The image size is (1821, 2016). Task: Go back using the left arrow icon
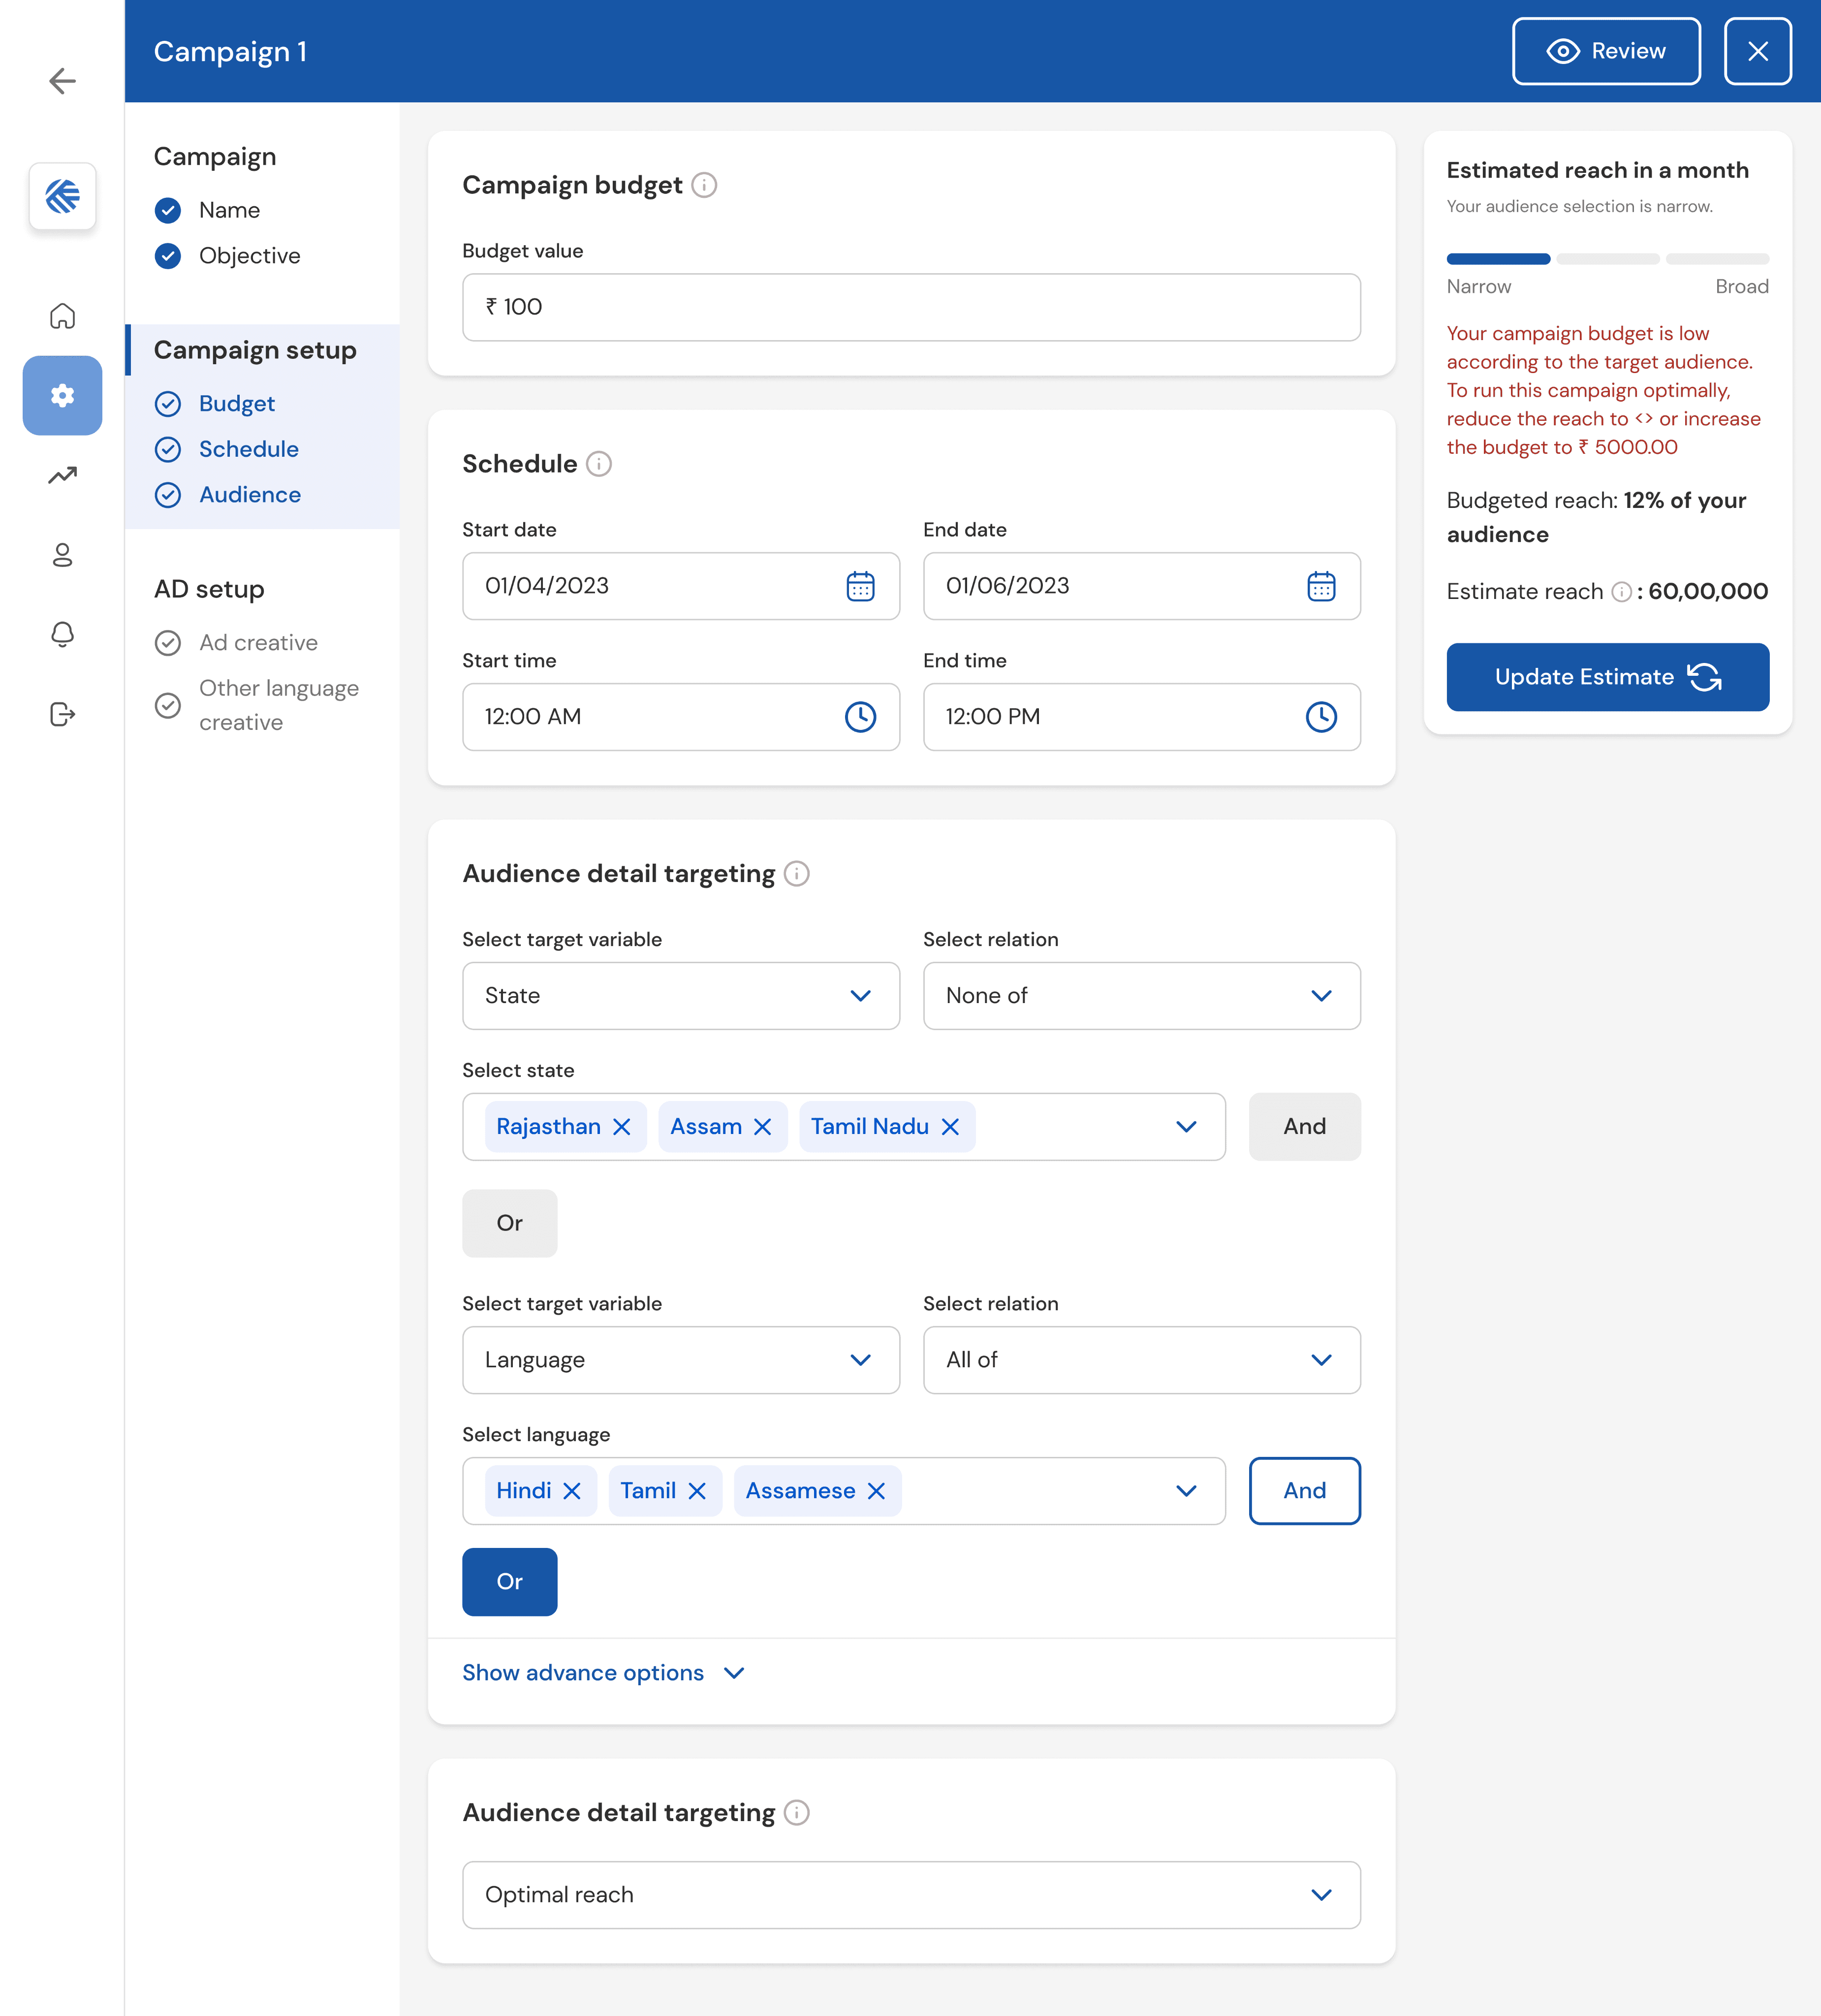(x=62, y=81)
